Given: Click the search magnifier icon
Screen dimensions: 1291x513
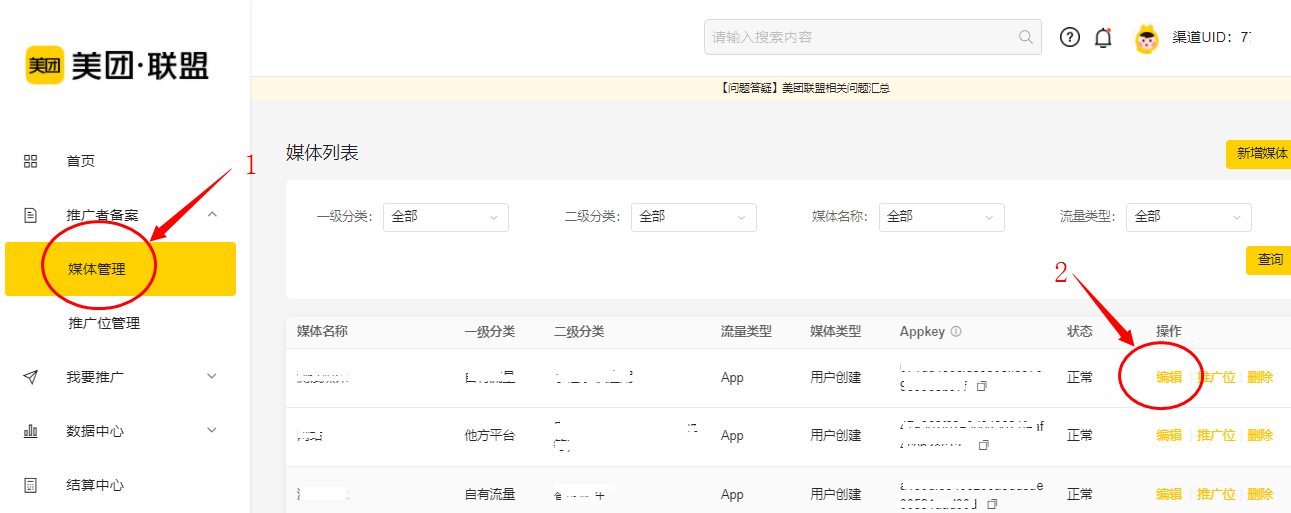Looking at the screenshot, I should [x=1026, y=37].
